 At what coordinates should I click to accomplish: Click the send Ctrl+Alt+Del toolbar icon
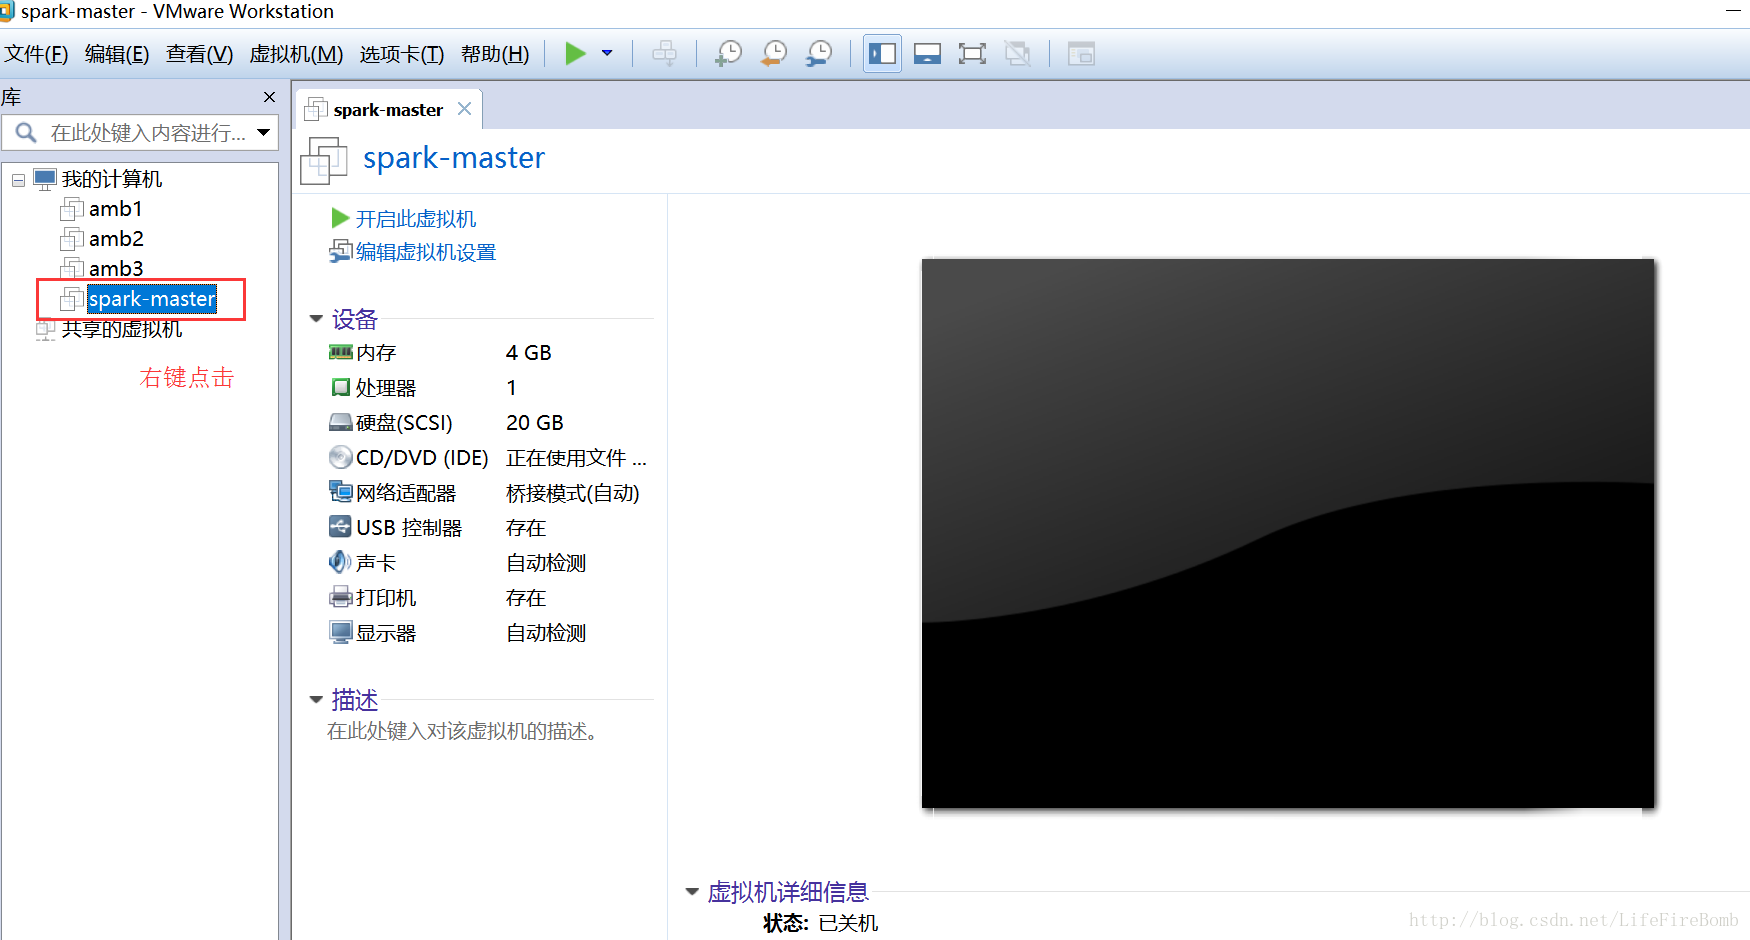(664, 53)
